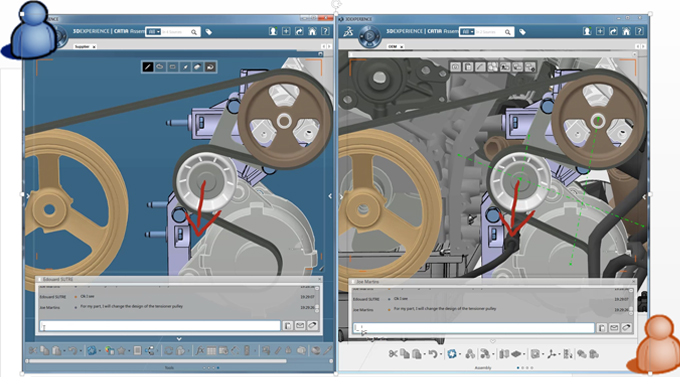Select the OEM tab in right window
680x388 pixels.
[392, 46]
